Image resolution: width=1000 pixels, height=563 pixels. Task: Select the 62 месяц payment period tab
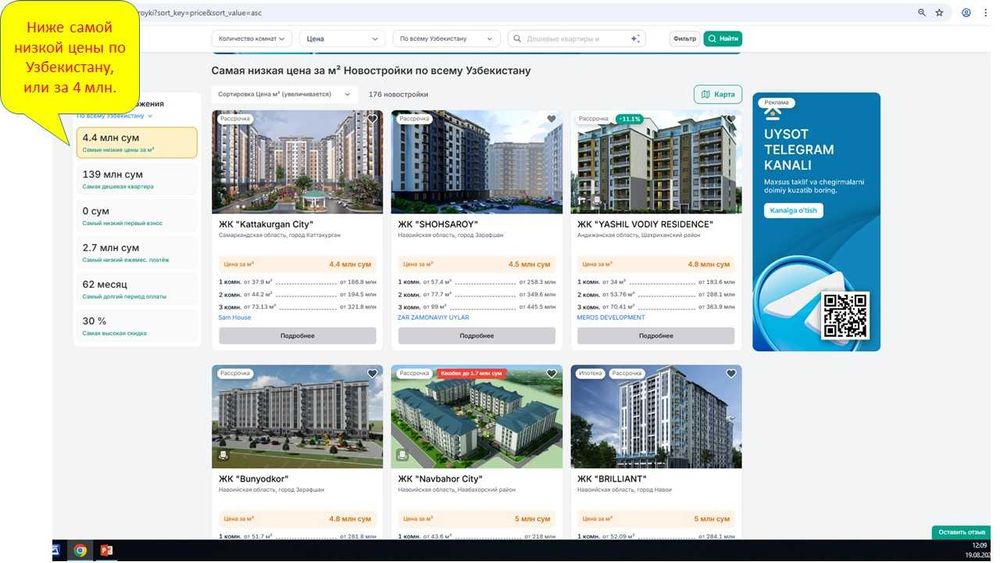tap(136, 289)
